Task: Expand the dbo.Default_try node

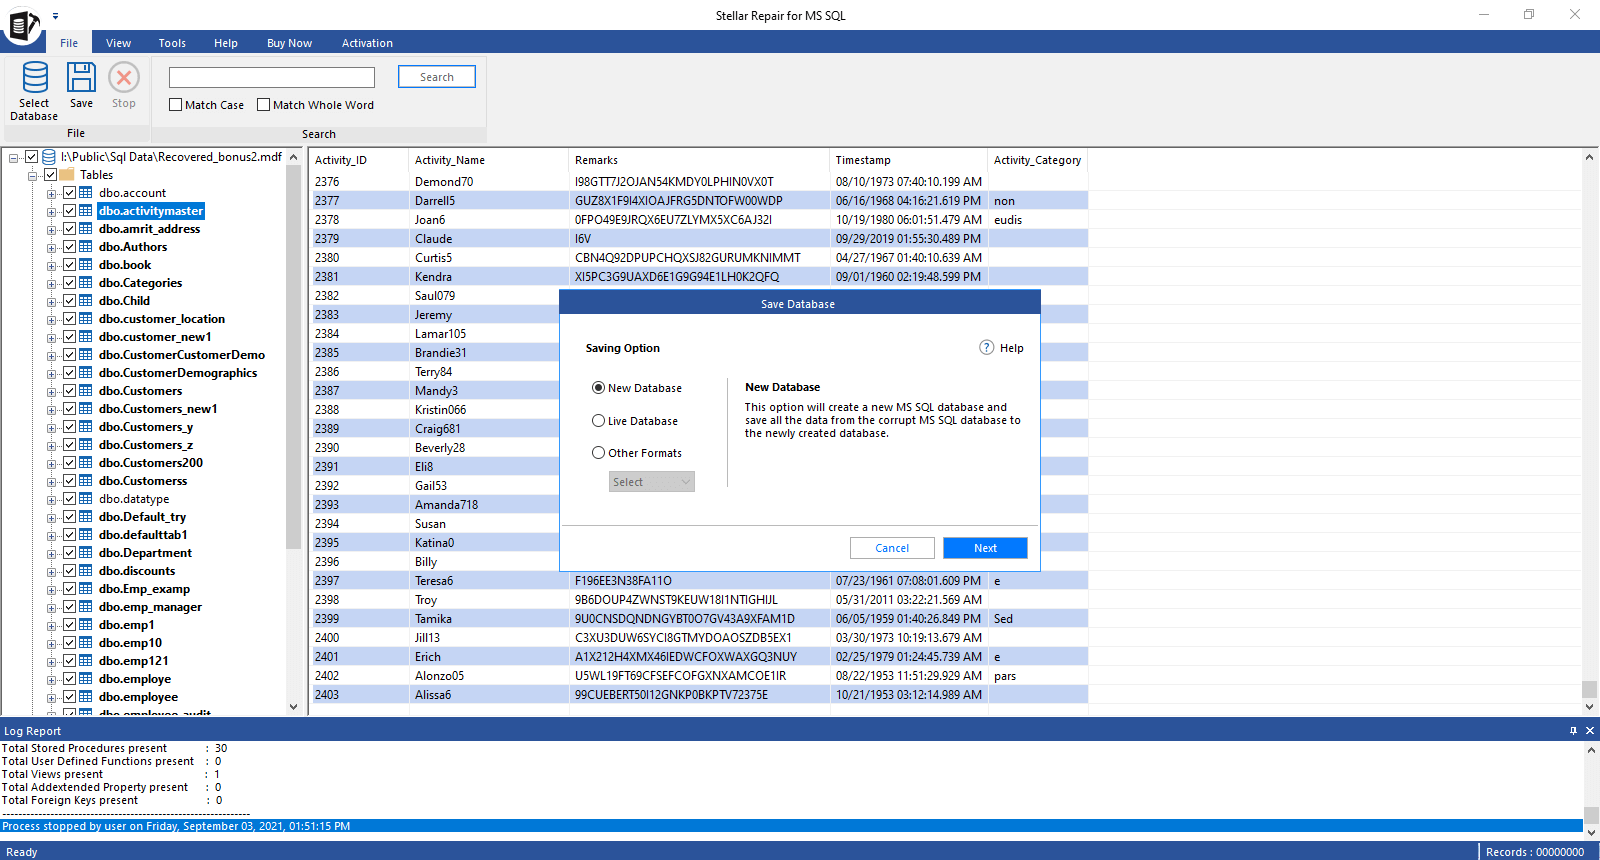Action: pos(52,518)
